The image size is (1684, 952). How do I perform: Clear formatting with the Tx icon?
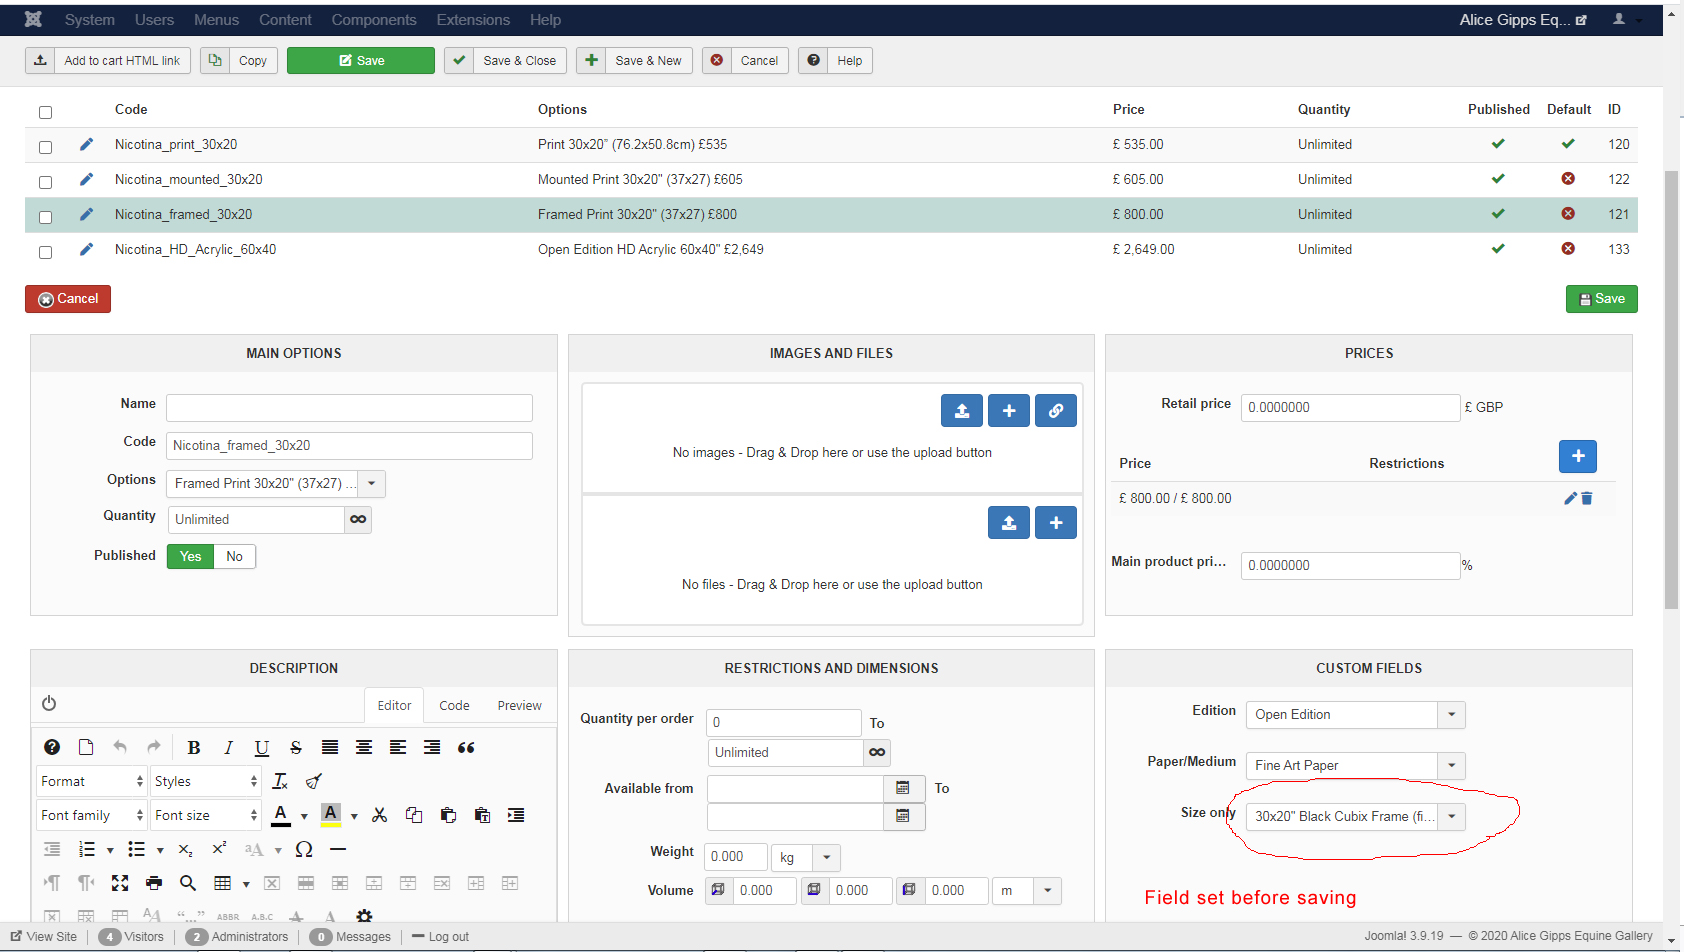pos(280,781)
